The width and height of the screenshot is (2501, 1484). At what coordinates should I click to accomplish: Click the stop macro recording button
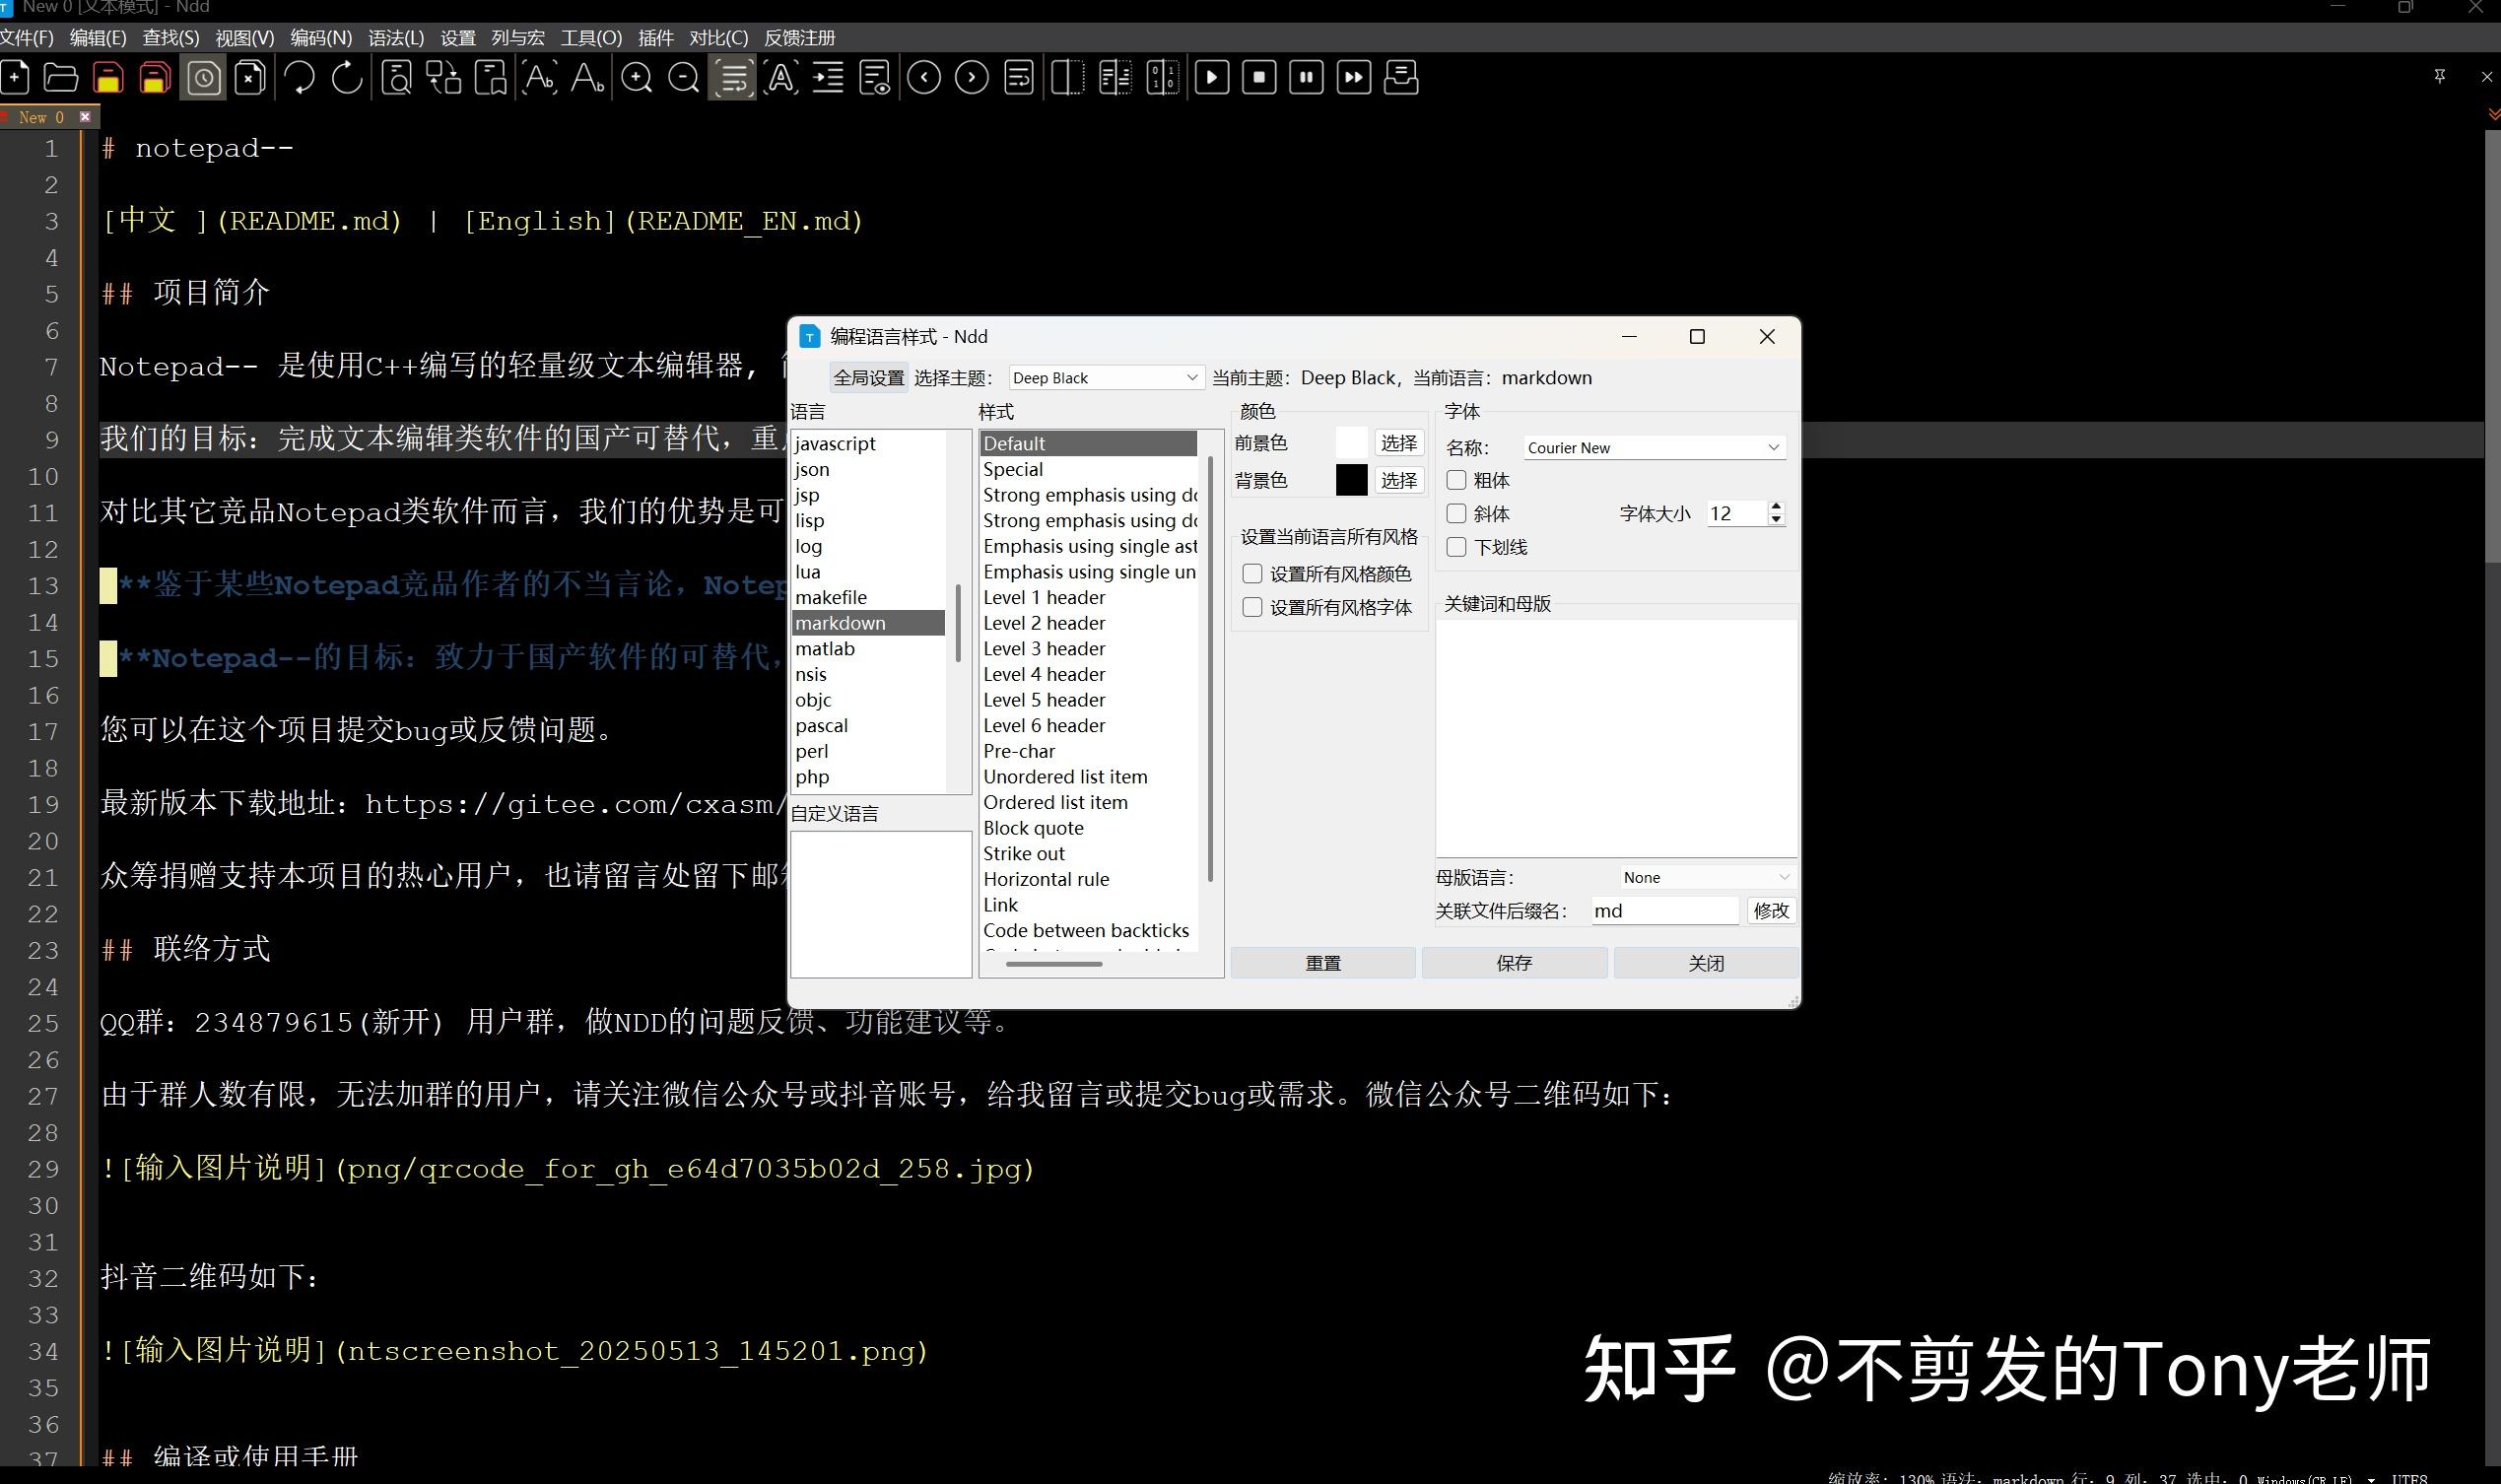click(1259, 77)
